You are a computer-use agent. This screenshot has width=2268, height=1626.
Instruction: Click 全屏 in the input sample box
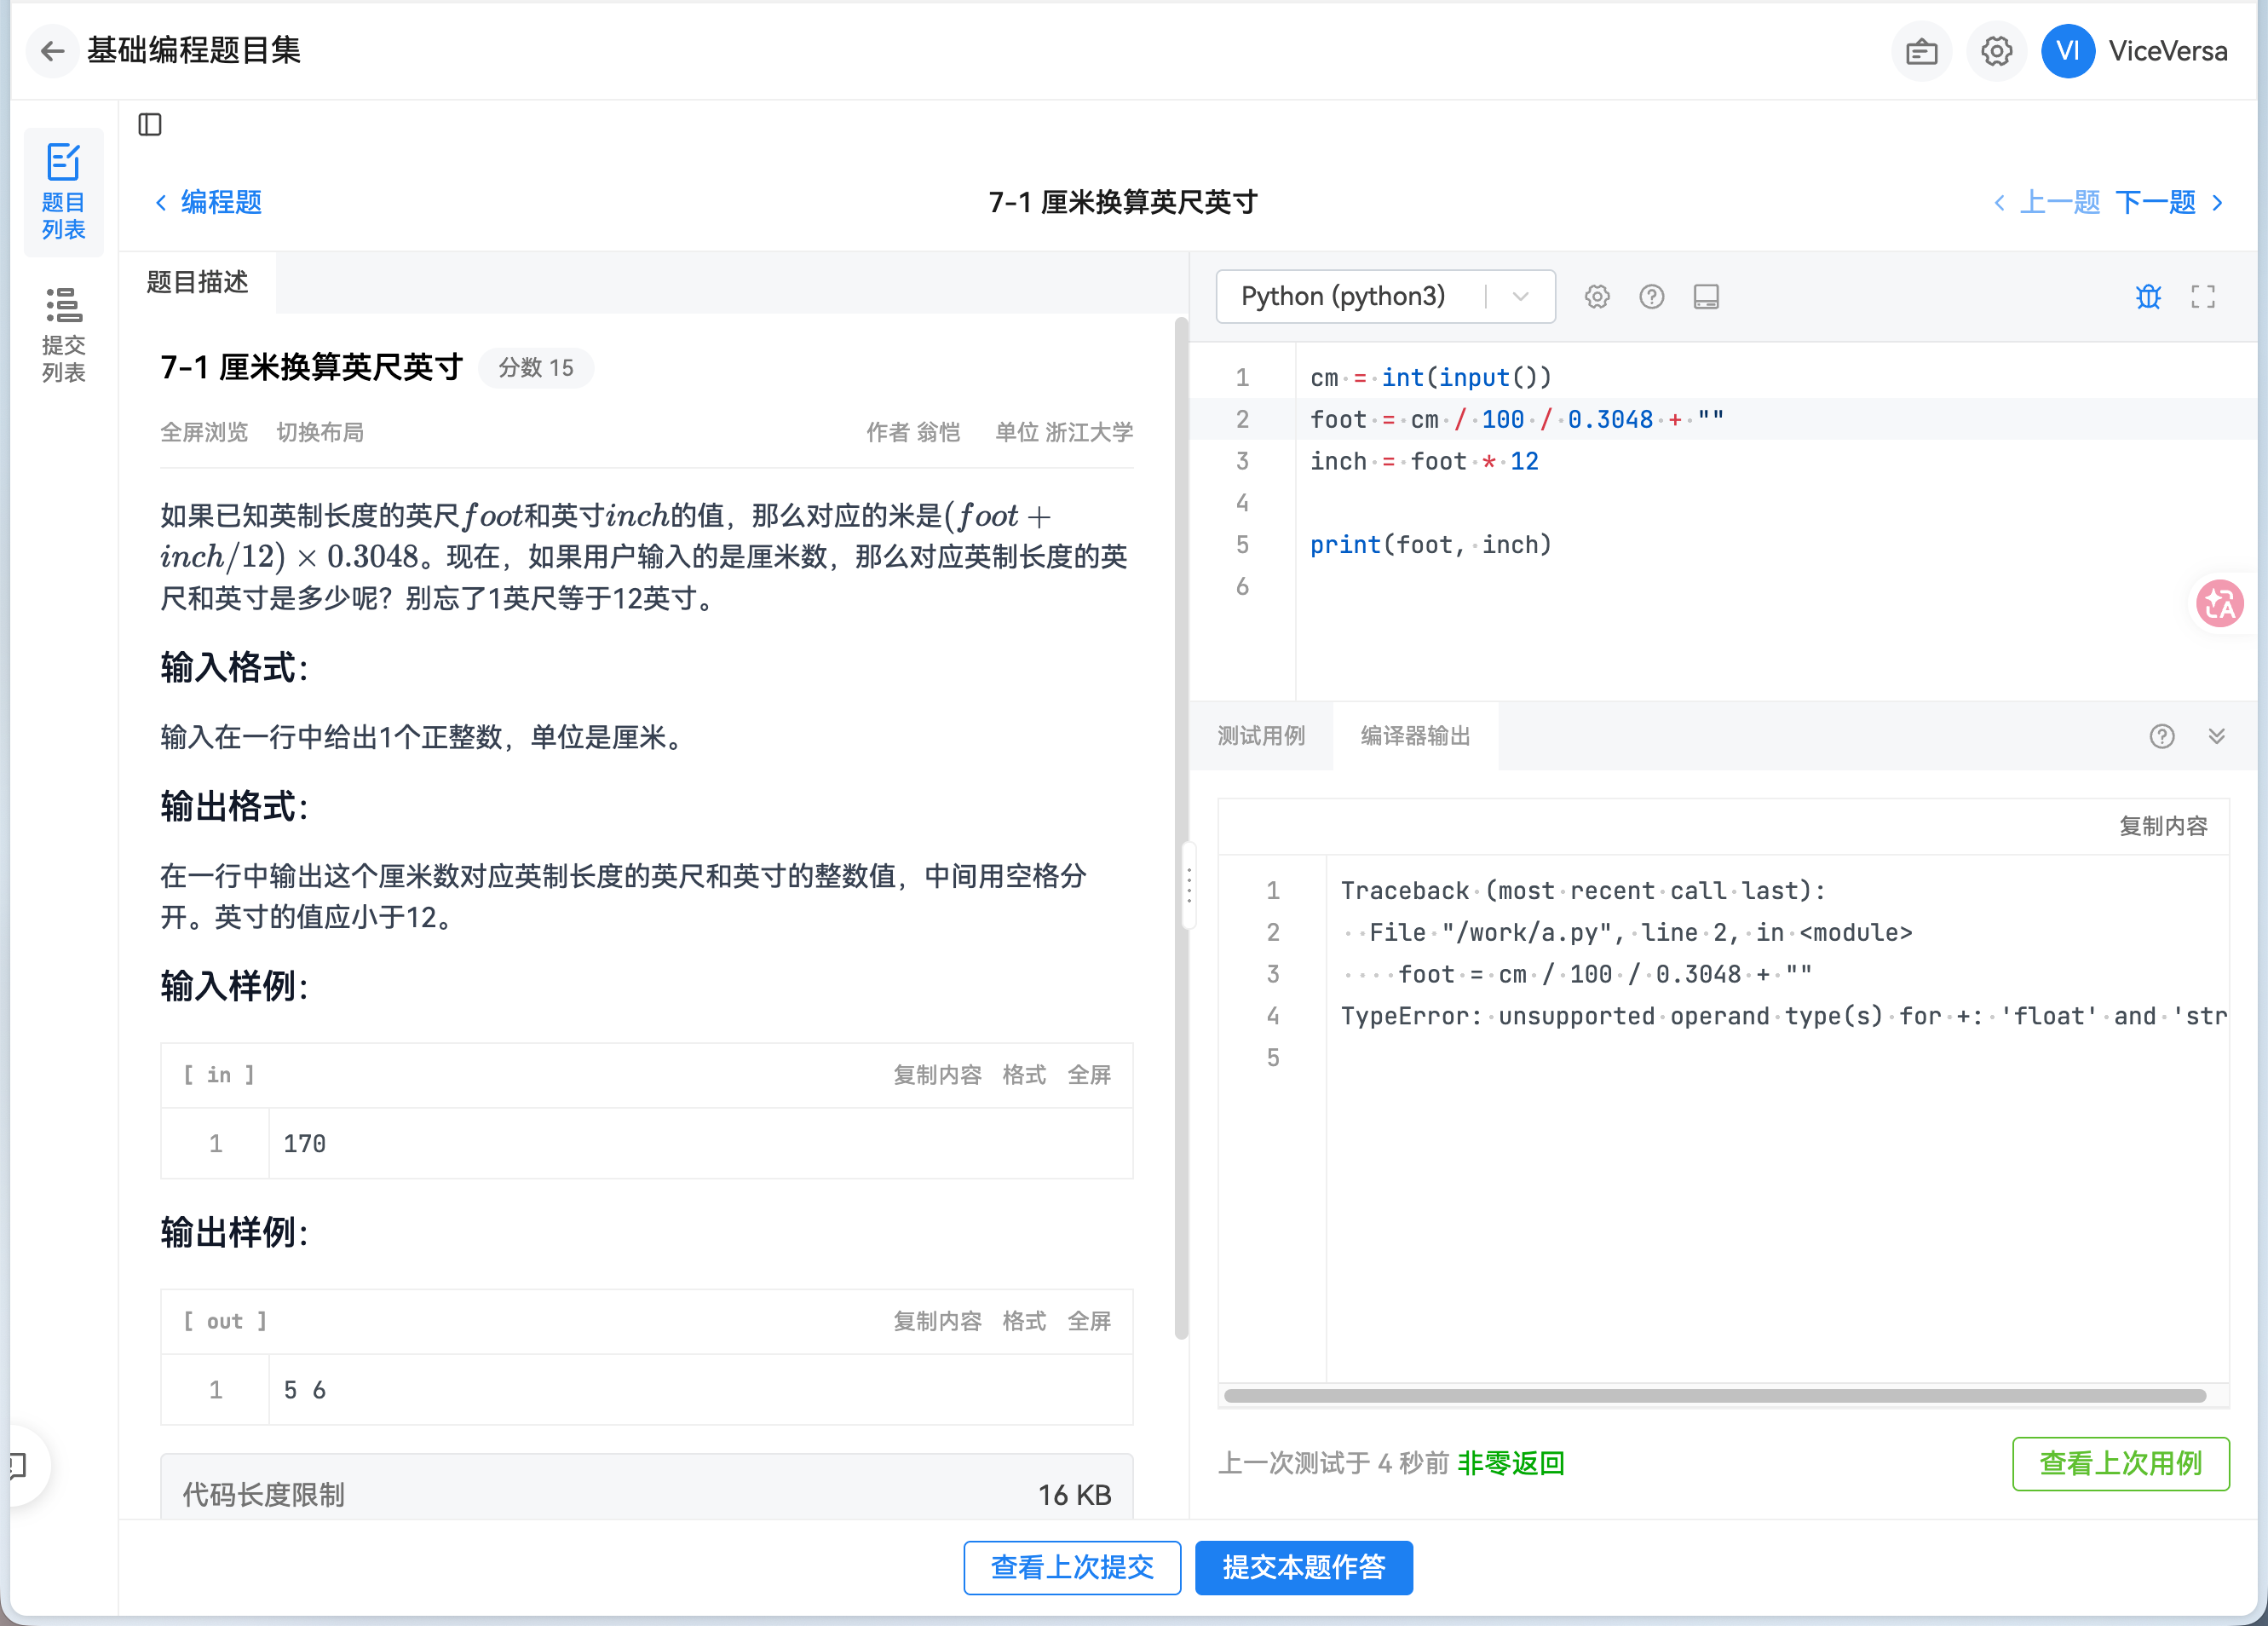pyautogui.click(x=1089, y=1075)
